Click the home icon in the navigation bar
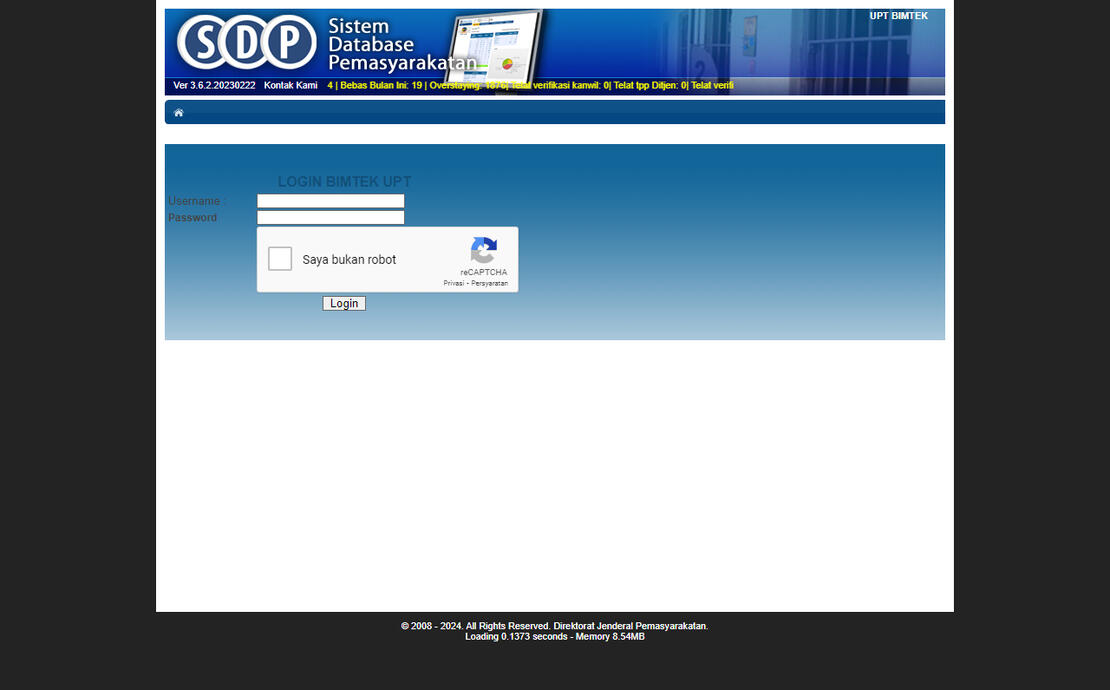1110x690 pixels. click(x=178, y=112)
